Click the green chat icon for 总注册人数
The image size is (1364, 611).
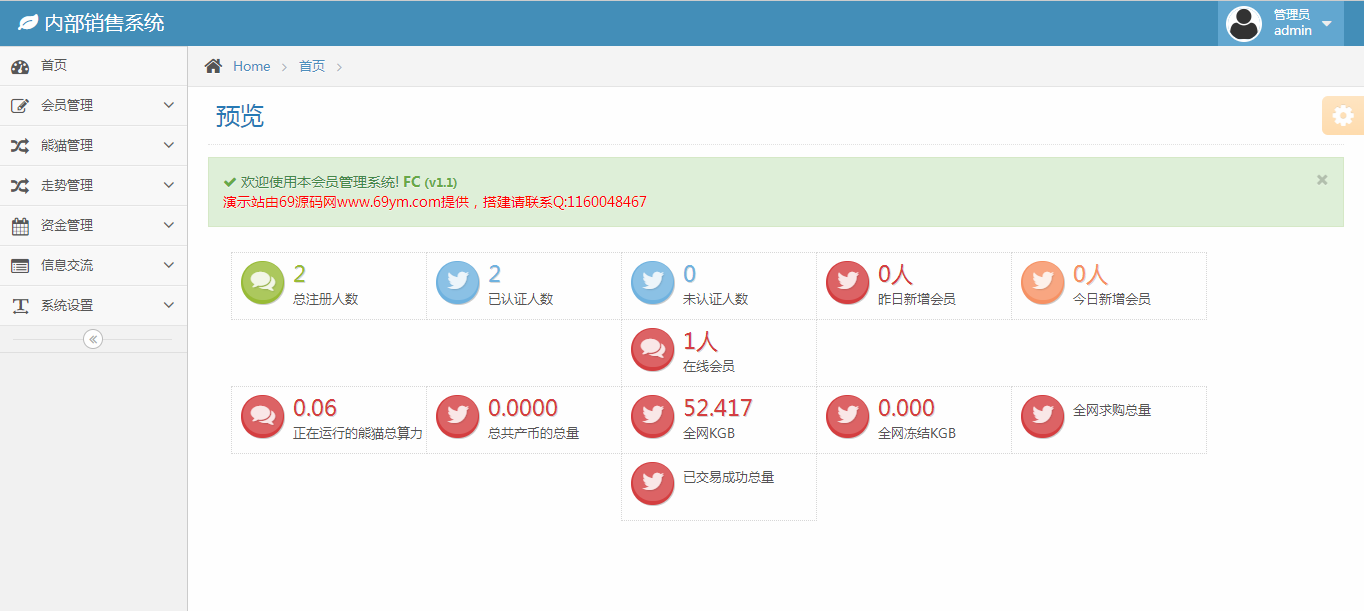point(263,283)
